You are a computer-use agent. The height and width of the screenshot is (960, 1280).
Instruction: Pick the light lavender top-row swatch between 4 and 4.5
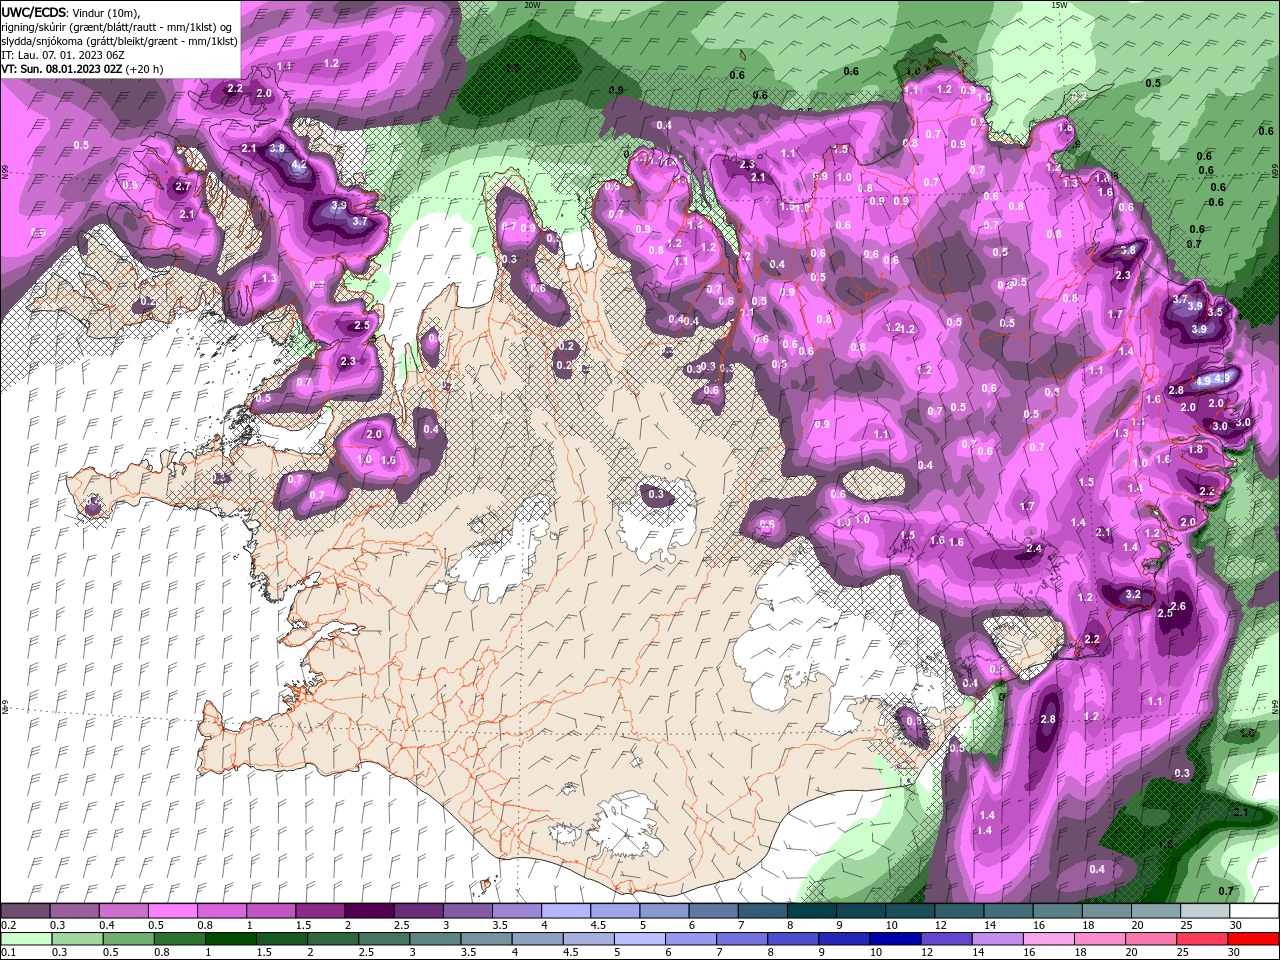(565, 911)
